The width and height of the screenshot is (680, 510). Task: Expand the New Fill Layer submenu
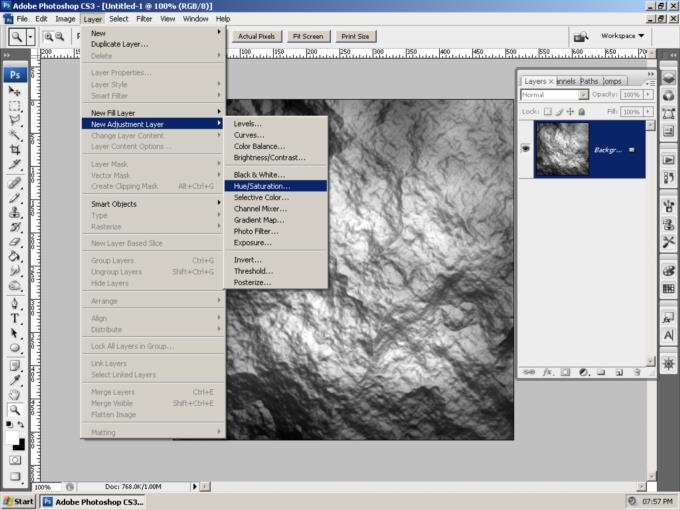click(x=154, y=113)
